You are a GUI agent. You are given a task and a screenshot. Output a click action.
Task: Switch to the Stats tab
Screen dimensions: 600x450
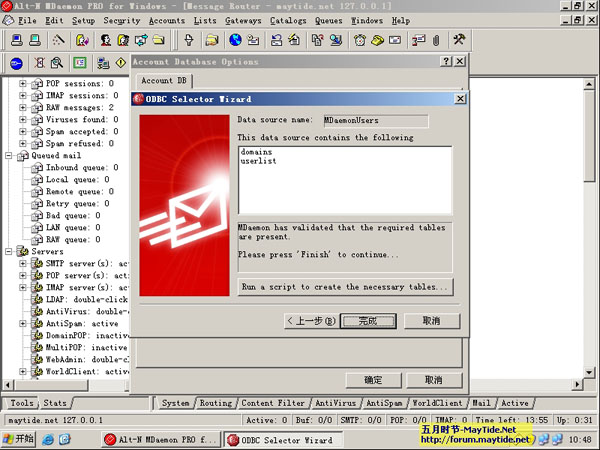pyautogui.click(x=55, y=403)
